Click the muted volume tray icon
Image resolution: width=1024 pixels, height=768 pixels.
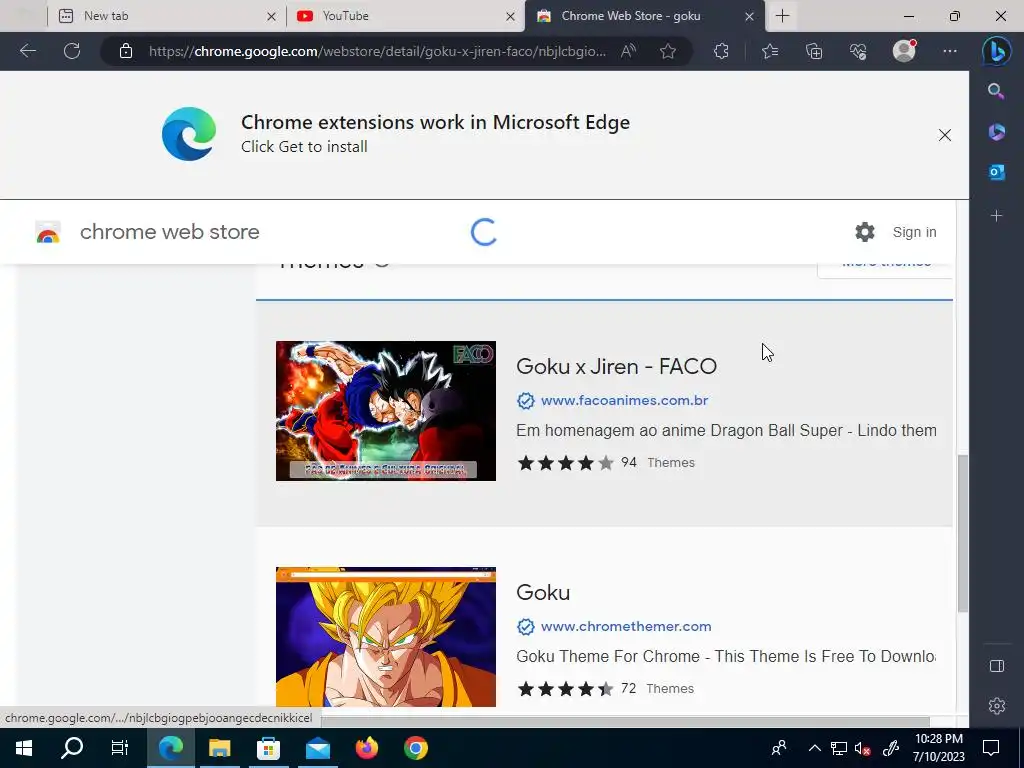[x=862, y=748]
